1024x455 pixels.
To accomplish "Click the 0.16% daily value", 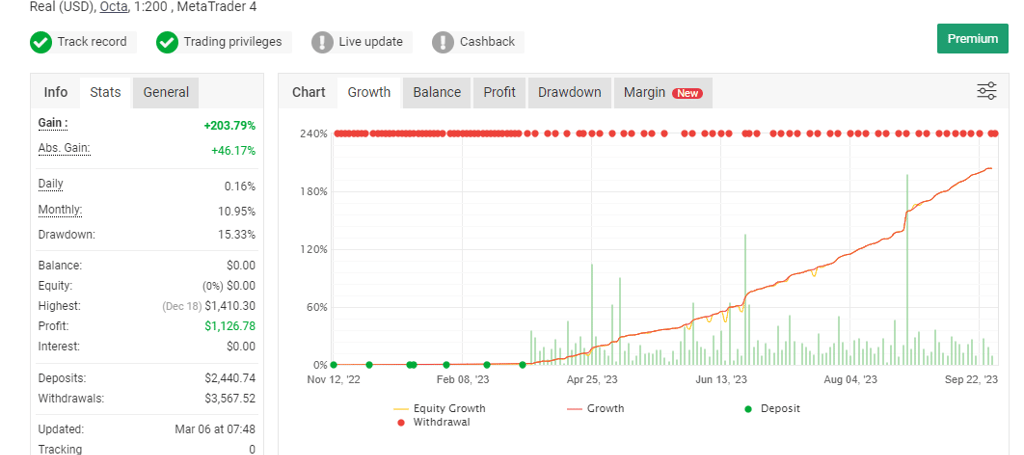I will coord(240,186).
